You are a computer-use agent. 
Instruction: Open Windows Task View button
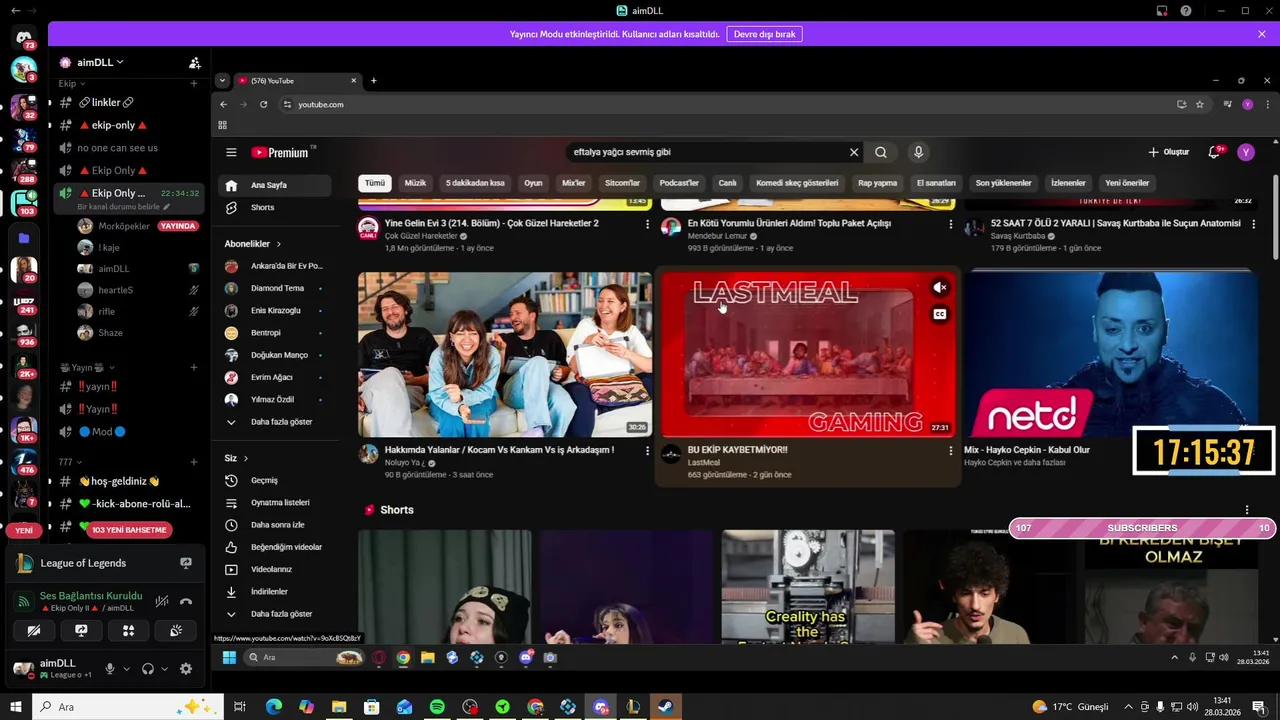coord(240,707)
